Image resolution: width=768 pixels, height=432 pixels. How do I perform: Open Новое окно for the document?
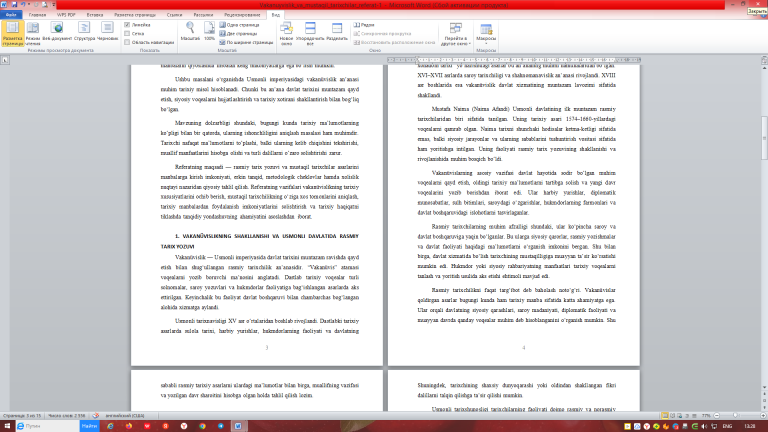click(x=286, y=33)
